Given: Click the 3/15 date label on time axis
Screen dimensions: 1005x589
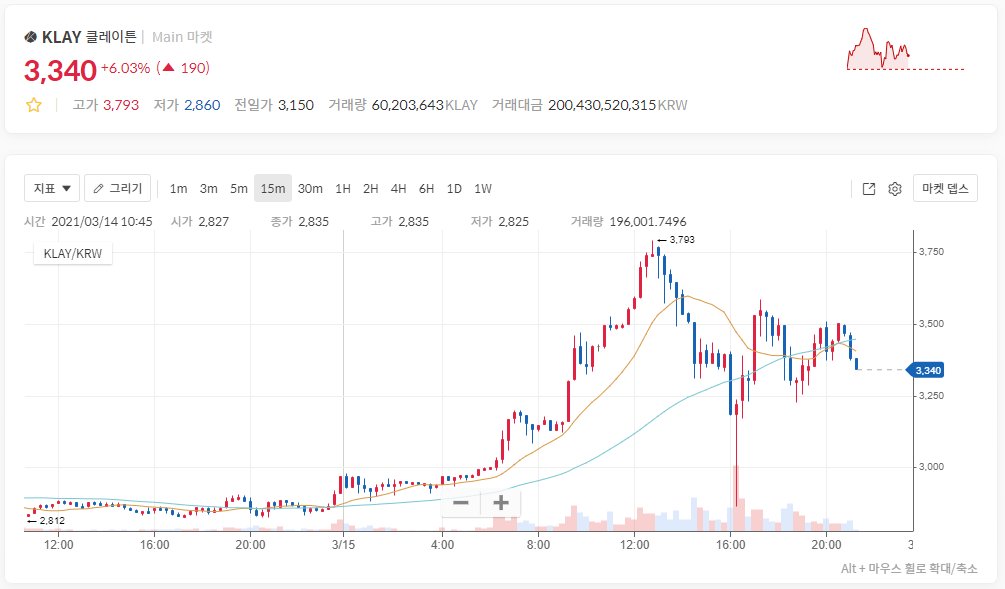Looking at the screenshot, I should point(344,545).
